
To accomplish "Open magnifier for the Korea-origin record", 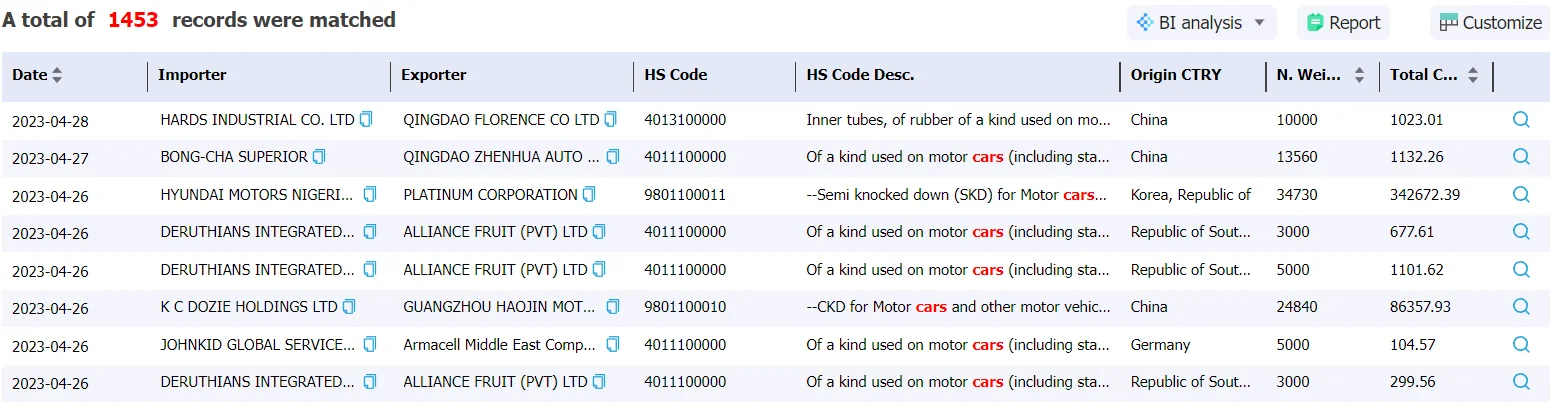I will click(1521, 195).
